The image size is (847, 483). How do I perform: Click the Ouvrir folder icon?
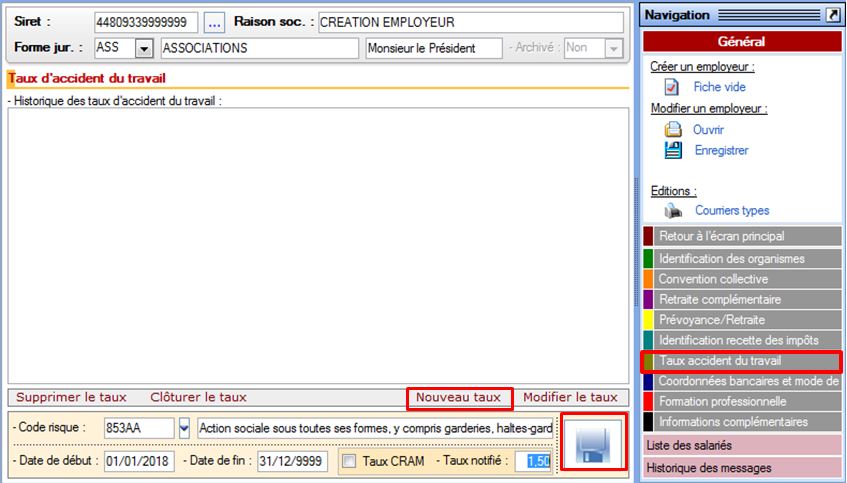click(673, 129)
